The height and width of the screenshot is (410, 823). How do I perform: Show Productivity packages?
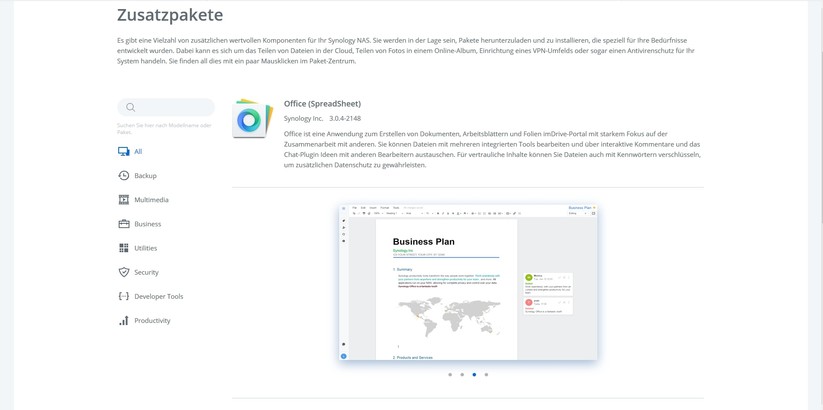click(x=152, y=321)
